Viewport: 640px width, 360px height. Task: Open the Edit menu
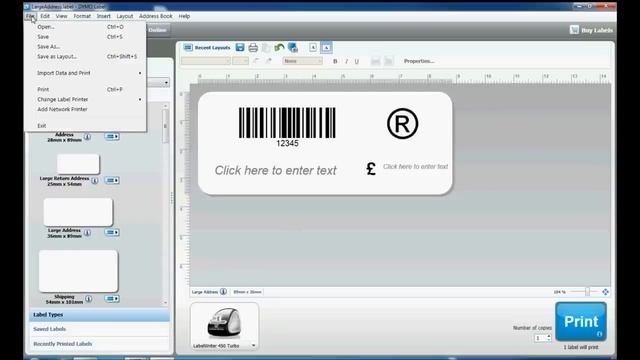(45, 16)
